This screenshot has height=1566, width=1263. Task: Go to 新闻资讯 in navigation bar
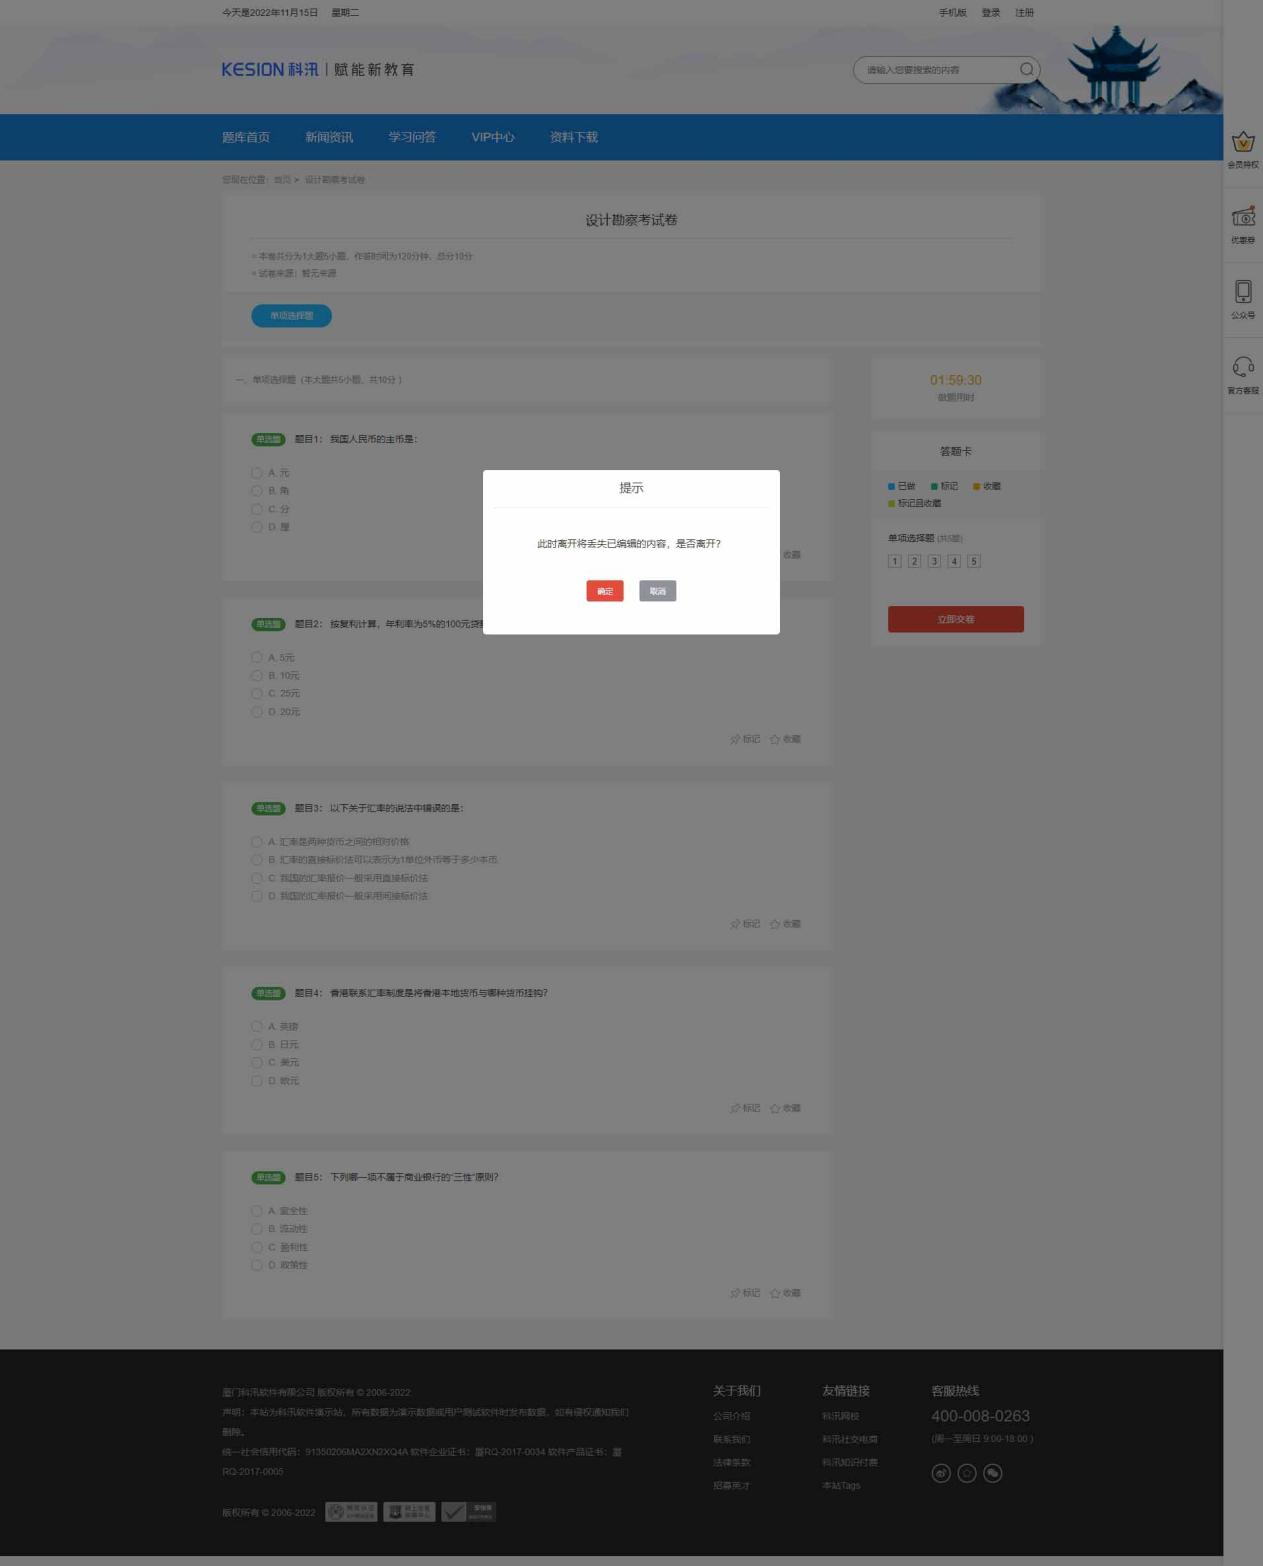click(329, 138)
